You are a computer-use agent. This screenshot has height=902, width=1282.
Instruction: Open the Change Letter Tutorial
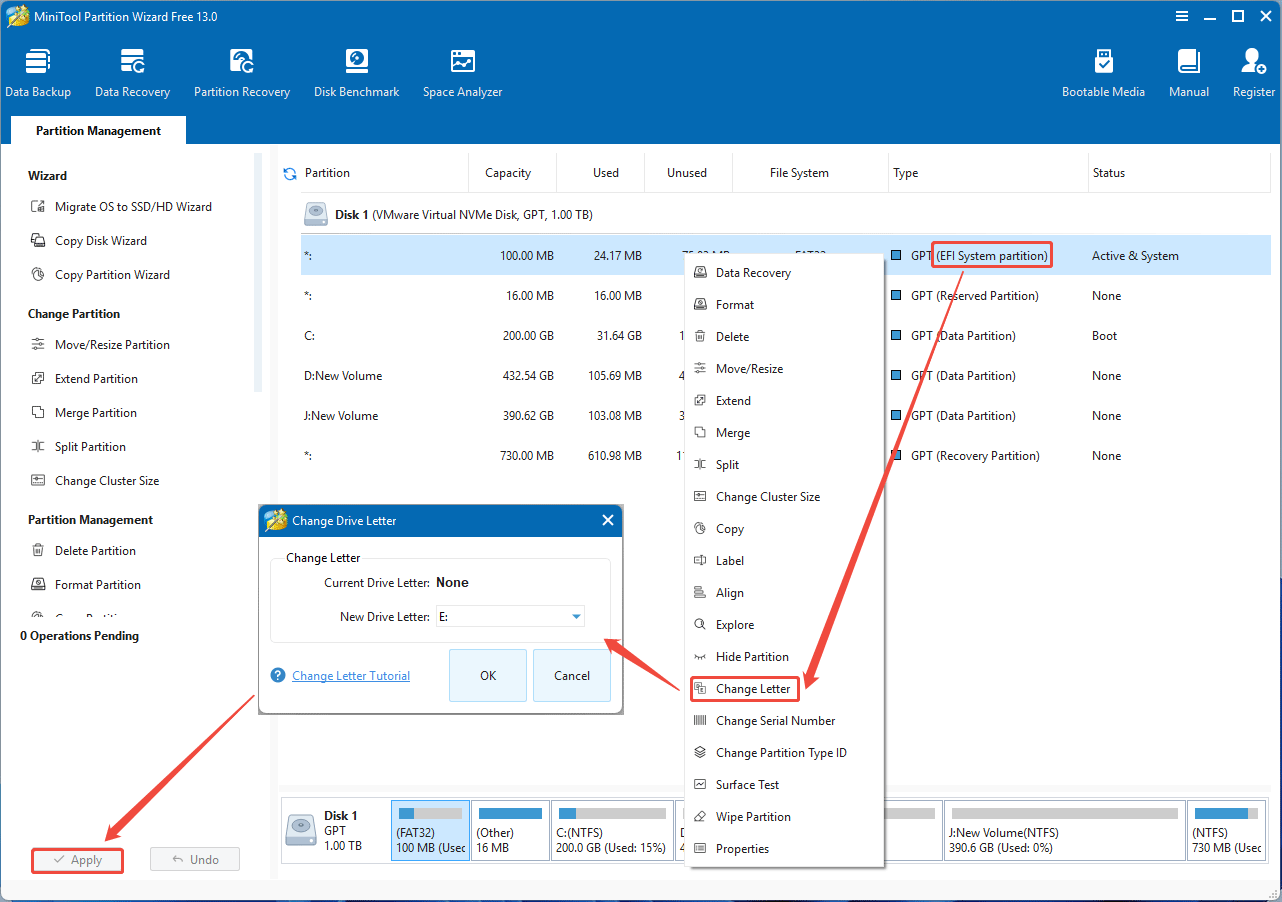tap(350, 675)
